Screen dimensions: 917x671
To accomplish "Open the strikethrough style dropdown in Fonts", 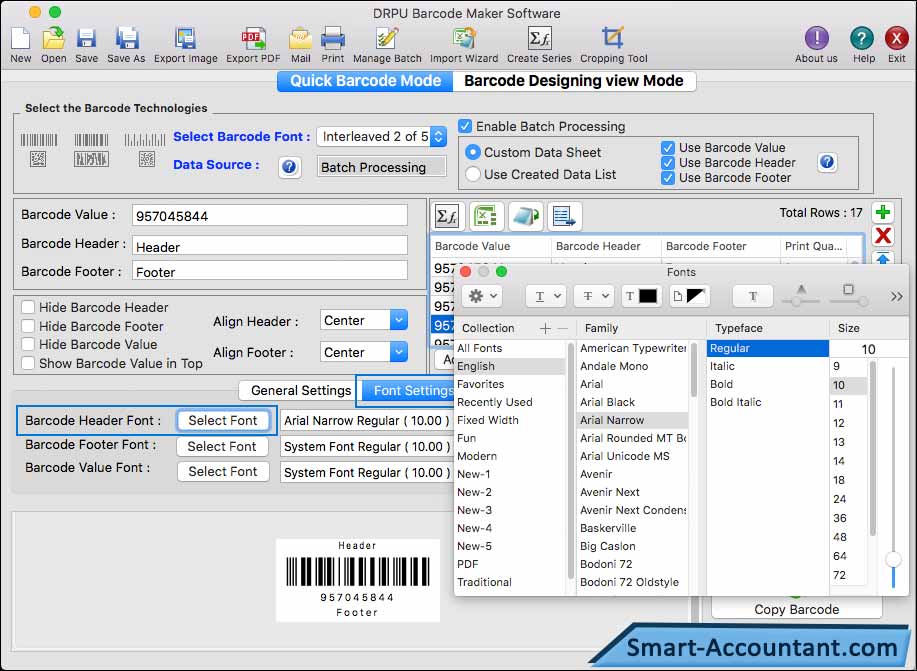I will click(594, 296).
